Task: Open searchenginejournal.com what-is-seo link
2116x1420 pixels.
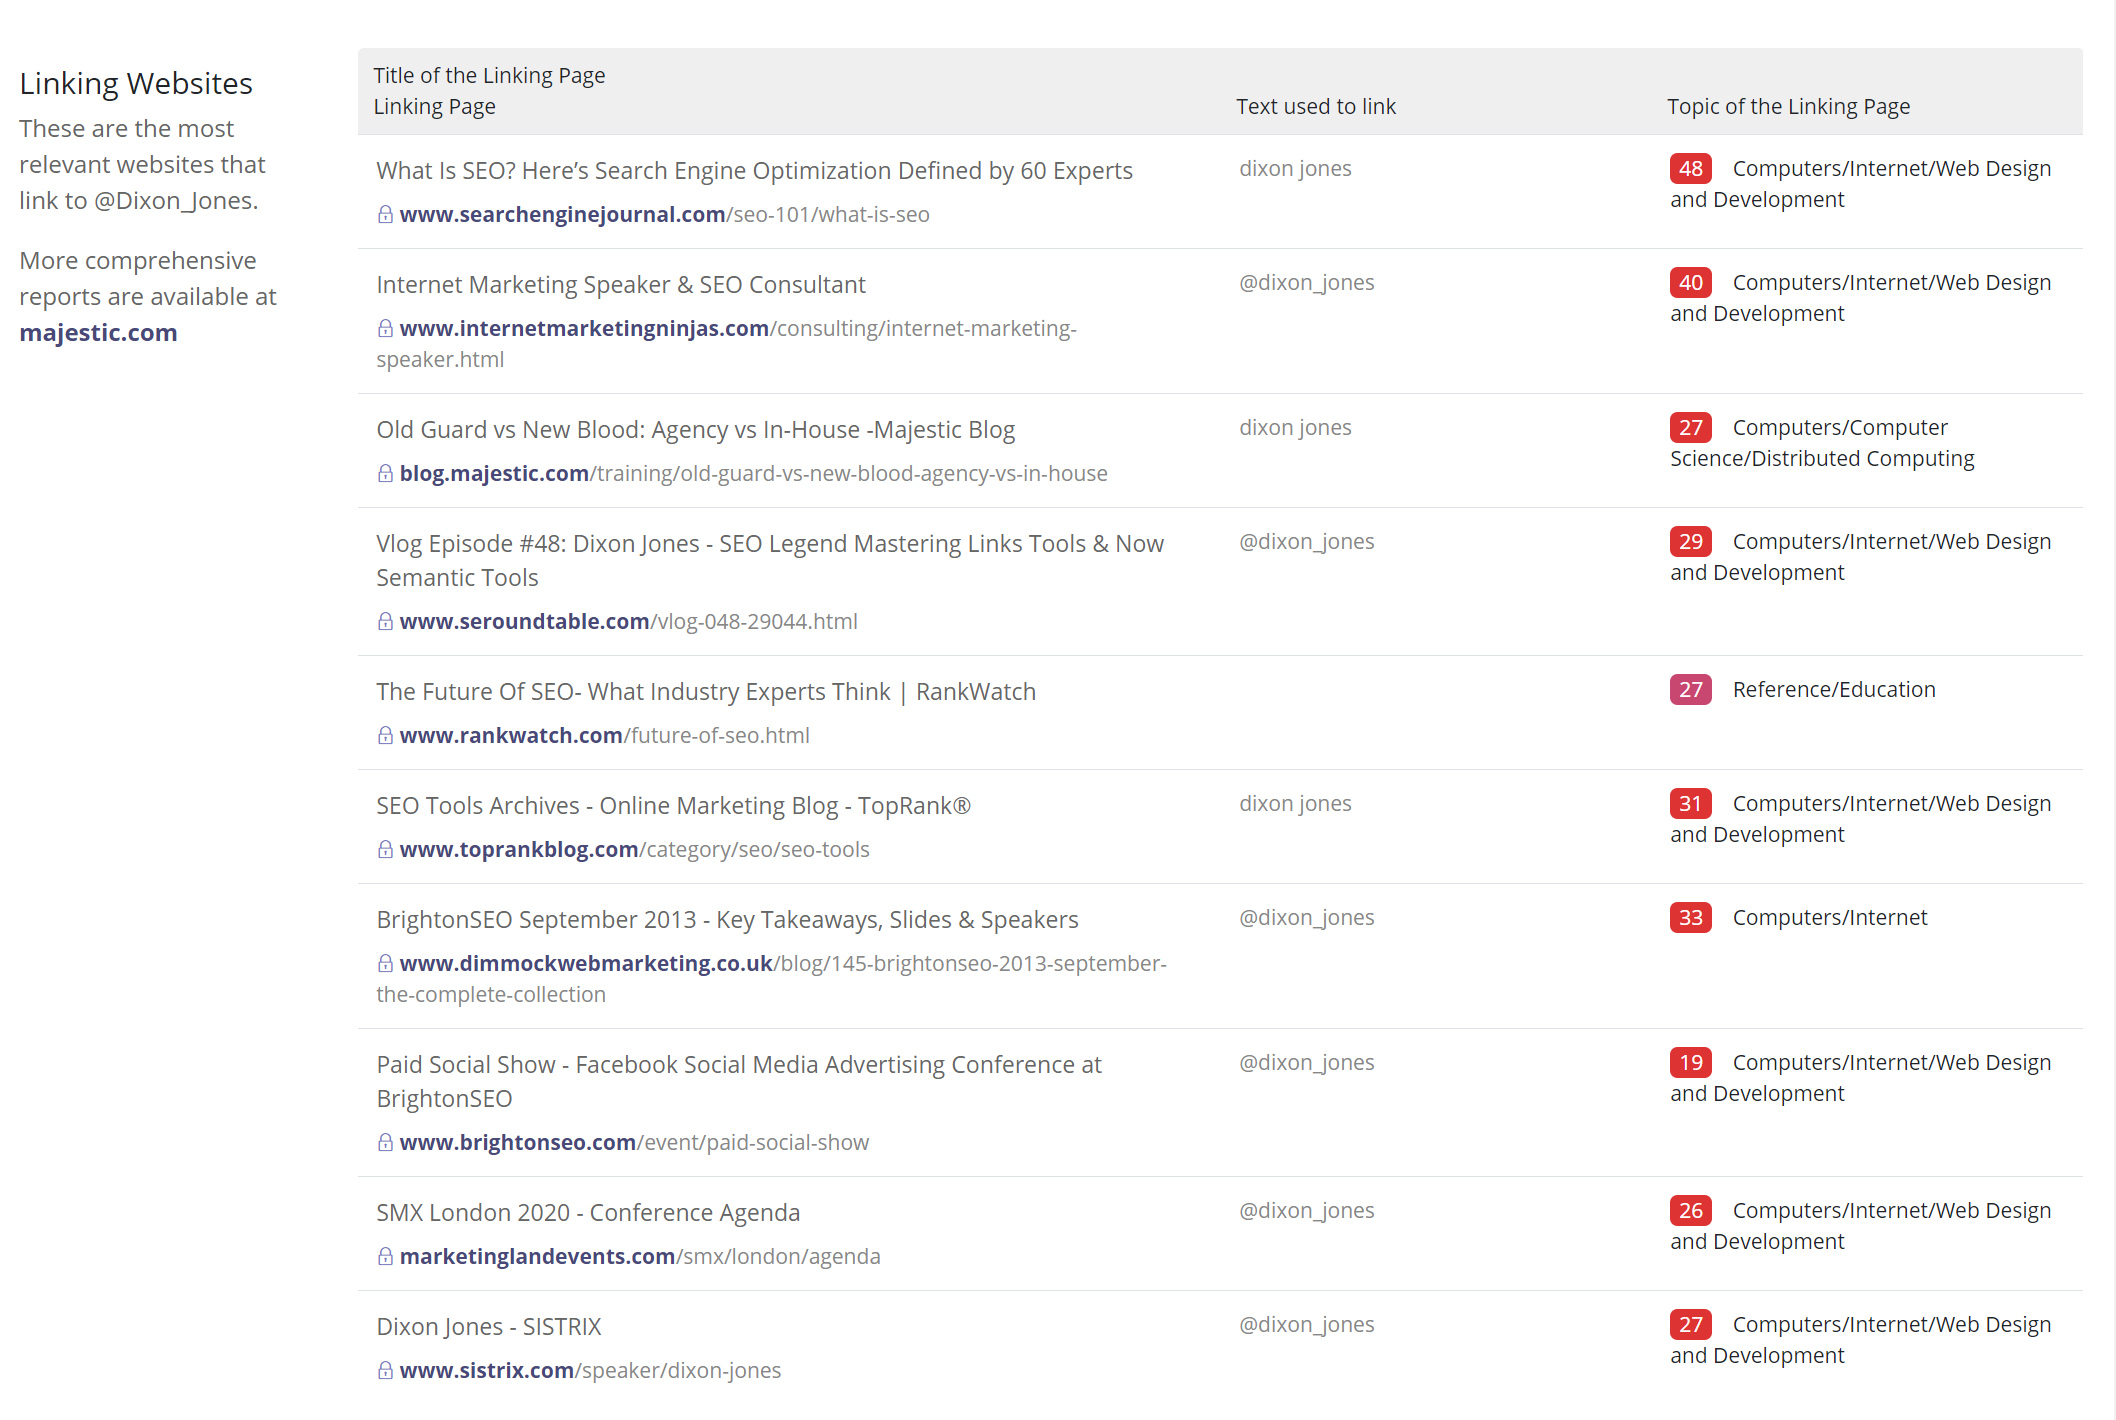Action: tap(664, 214)
